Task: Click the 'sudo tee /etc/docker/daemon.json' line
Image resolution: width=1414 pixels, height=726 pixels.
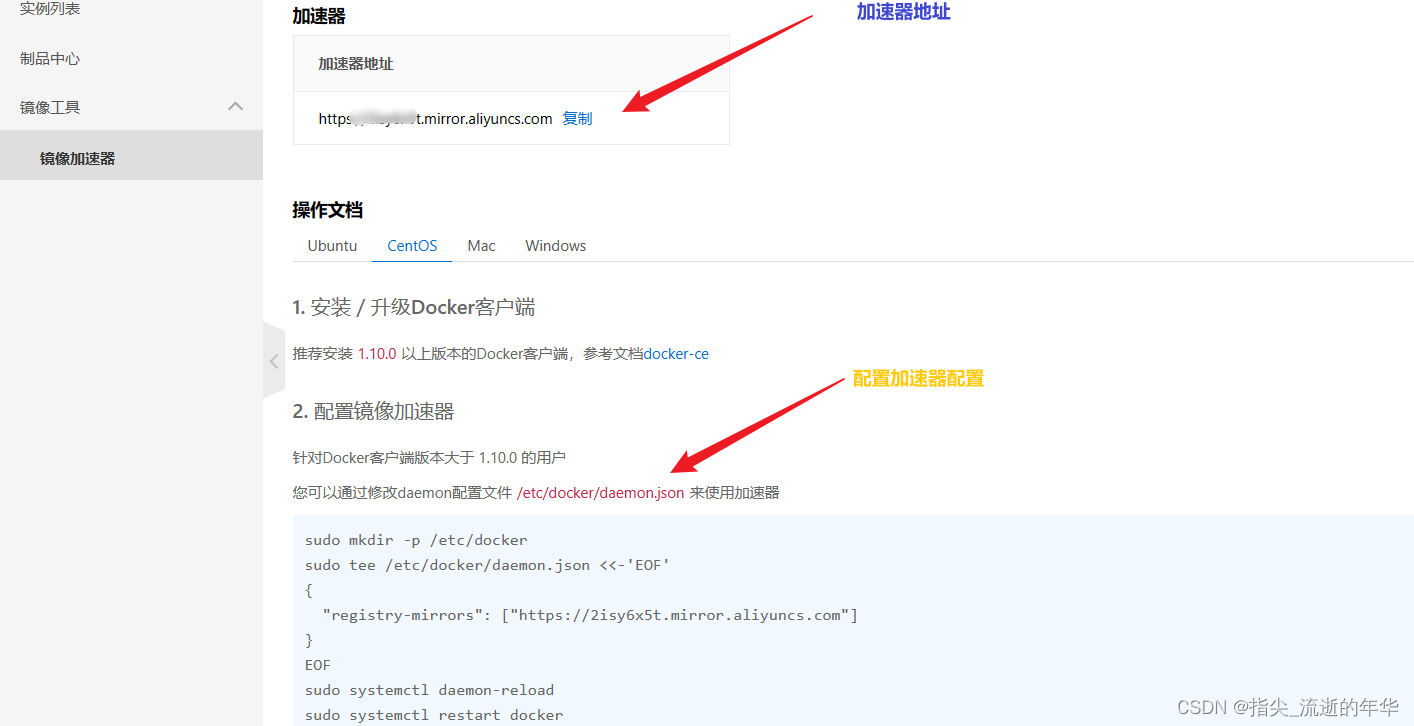Action: click(x=487, y=565)
